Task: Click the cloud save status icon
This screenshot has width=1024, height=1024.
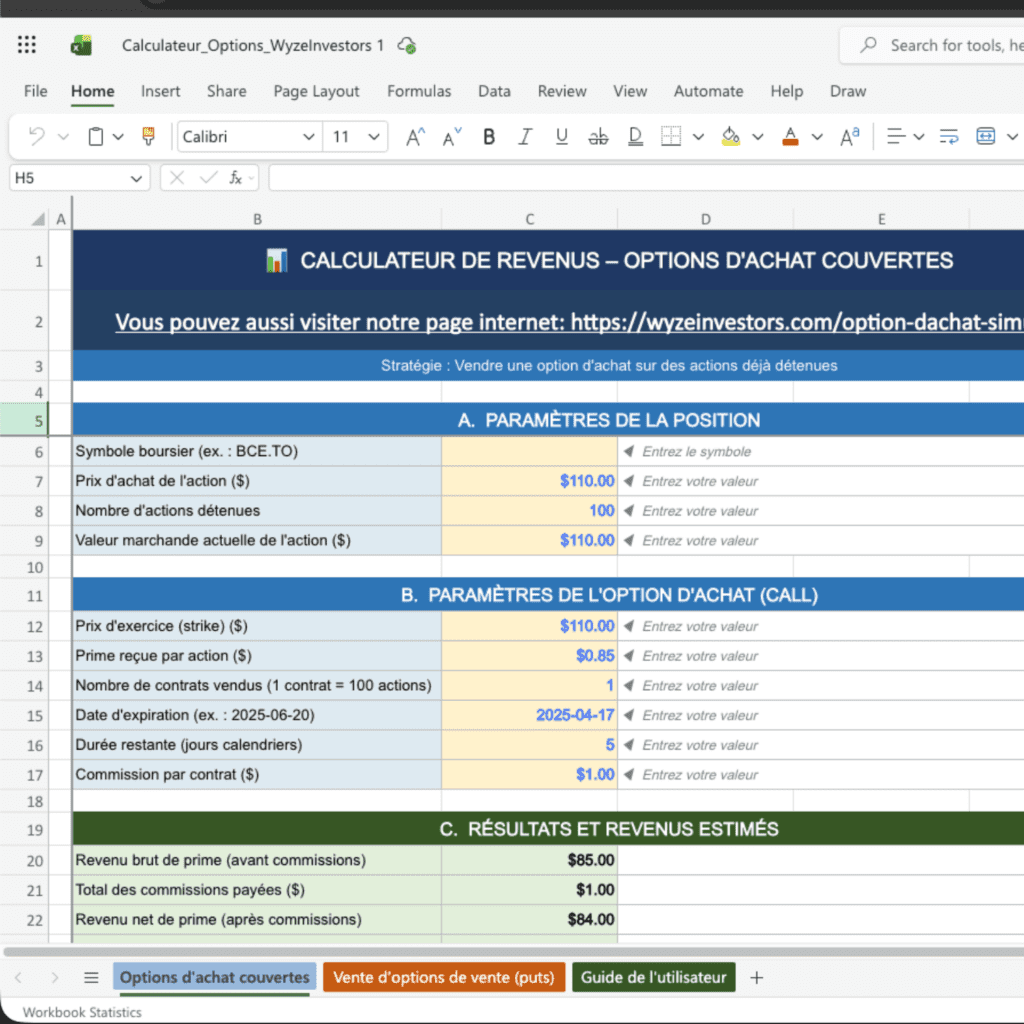Action: (406, 44)
